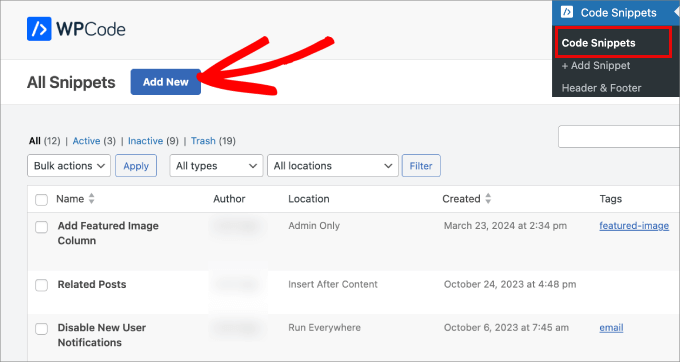Filter by Active snippets
Image resolution: width=680 pixels, height=362 pixels.
[x=86, y=141]
